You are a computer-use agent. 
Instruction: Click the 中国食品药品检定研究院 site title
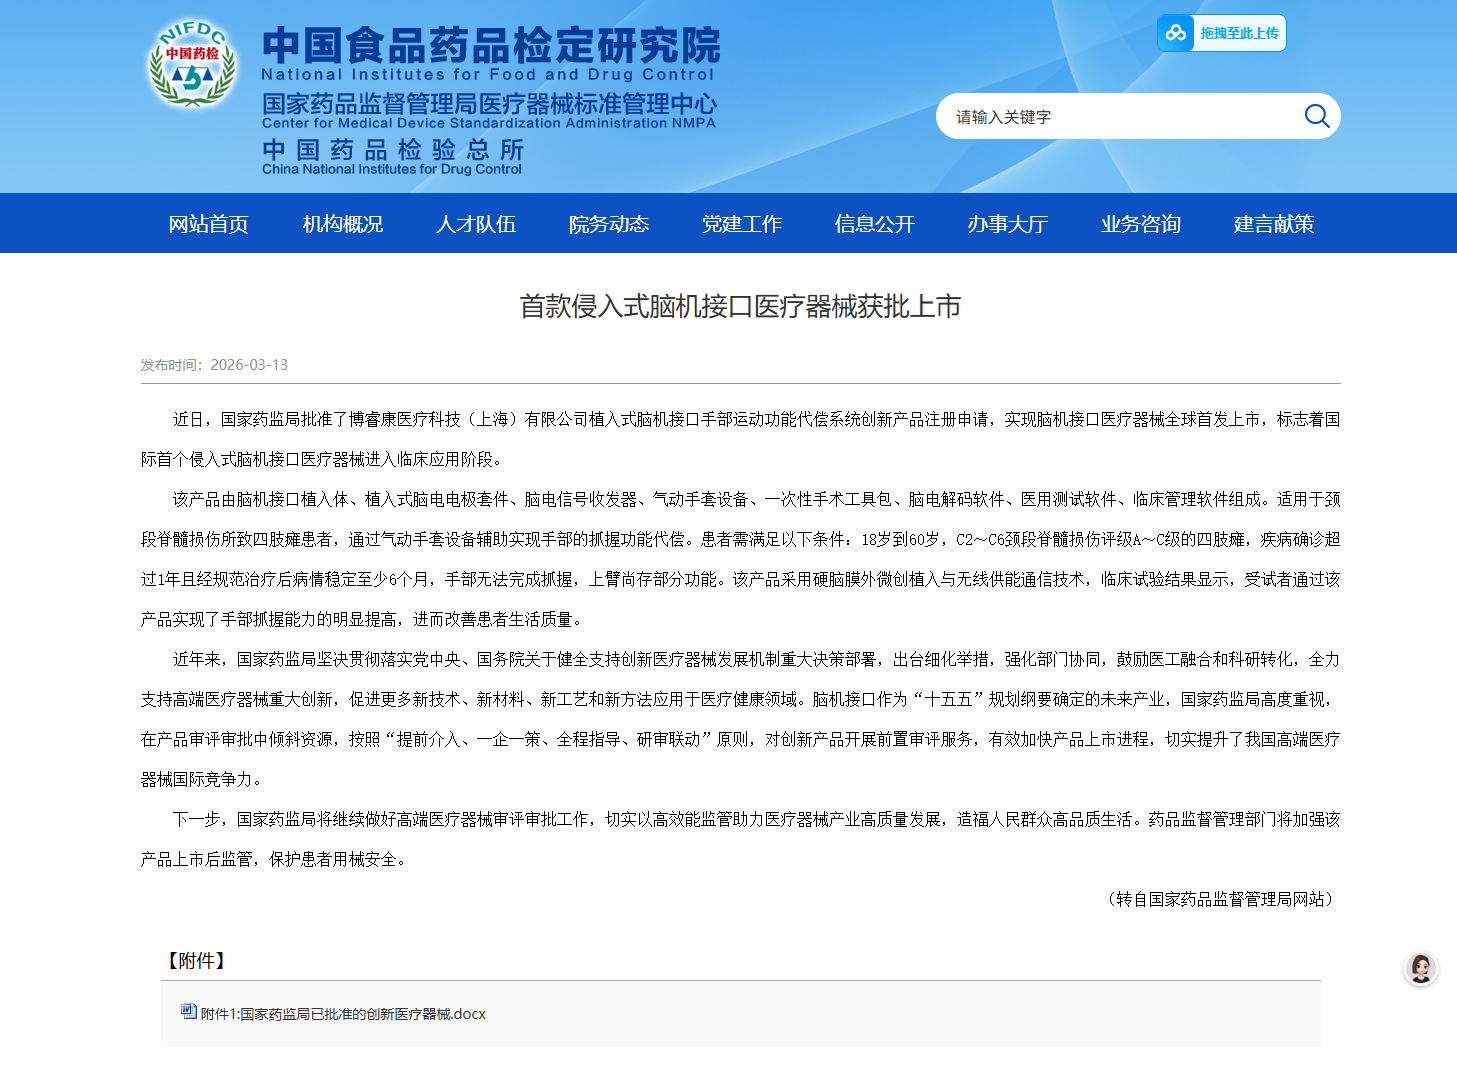[490, 46]
